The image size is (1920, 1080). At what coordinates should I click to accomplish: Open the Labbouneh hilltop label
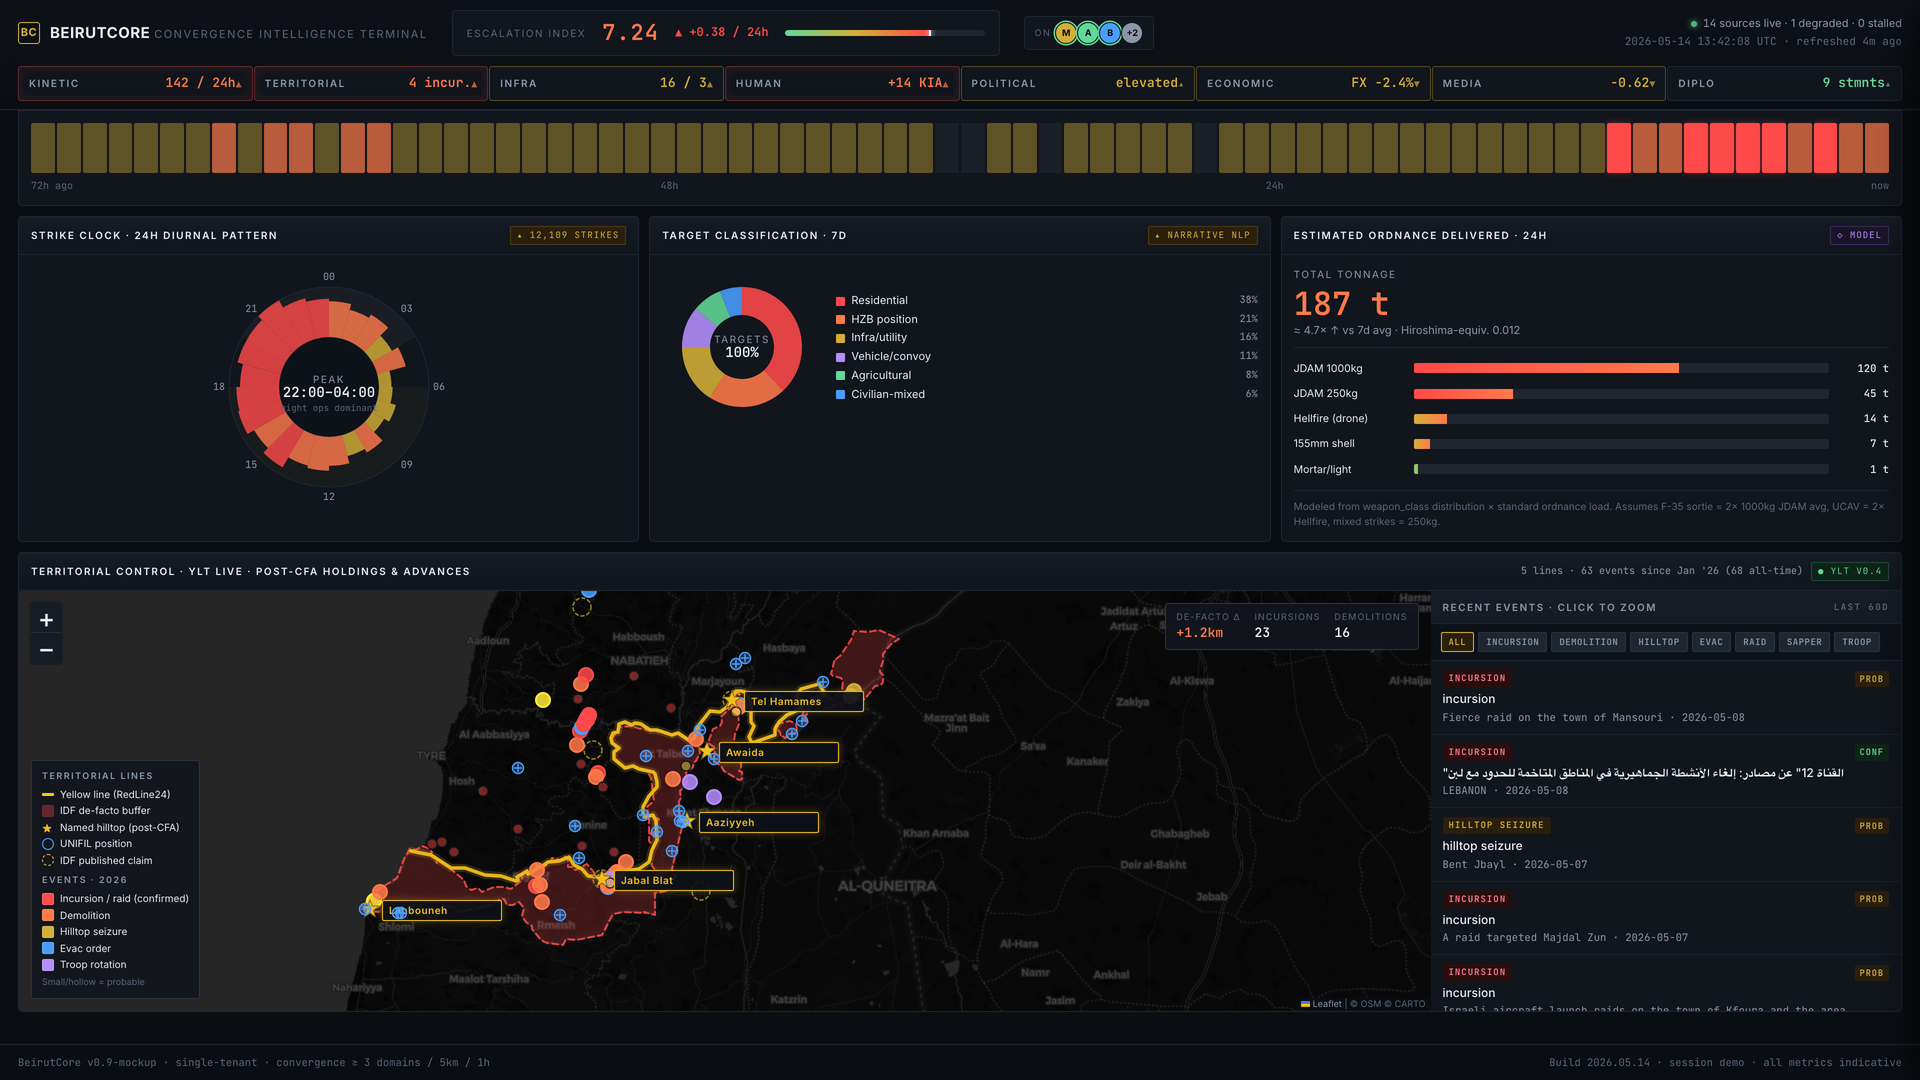(442, 911)
